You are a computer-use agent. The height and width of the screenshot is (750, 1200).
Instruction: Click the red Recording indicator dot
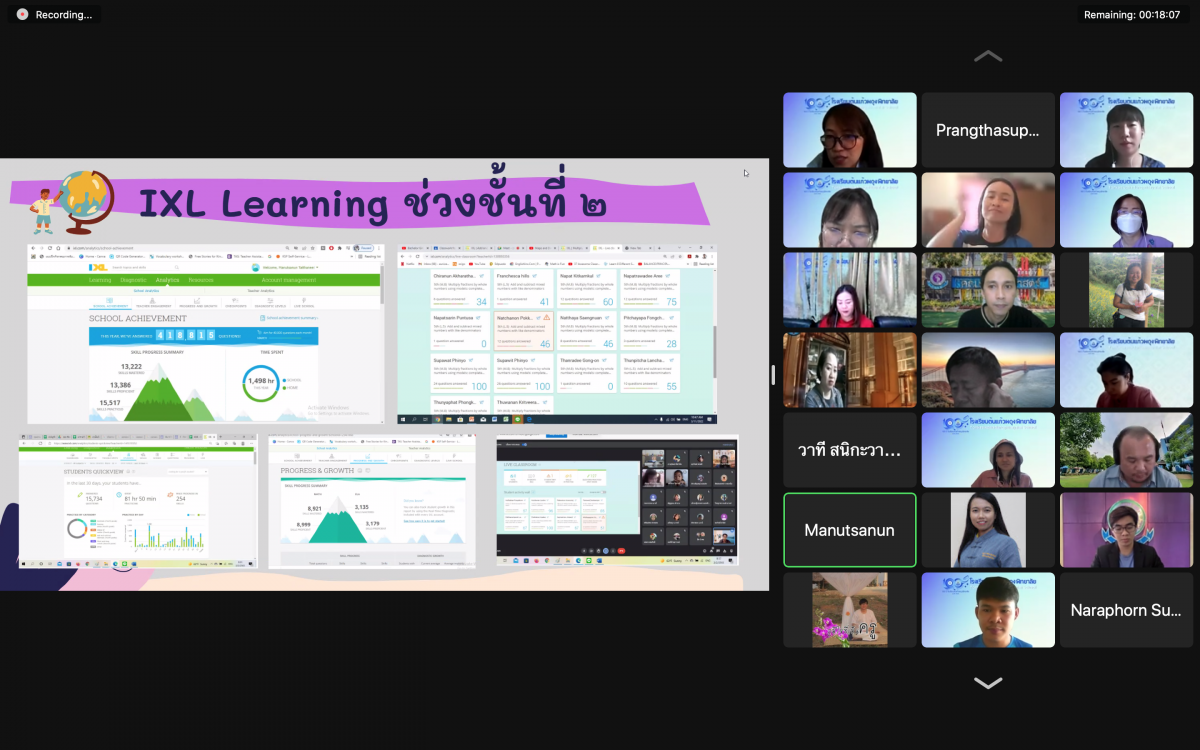click(22, 15)
